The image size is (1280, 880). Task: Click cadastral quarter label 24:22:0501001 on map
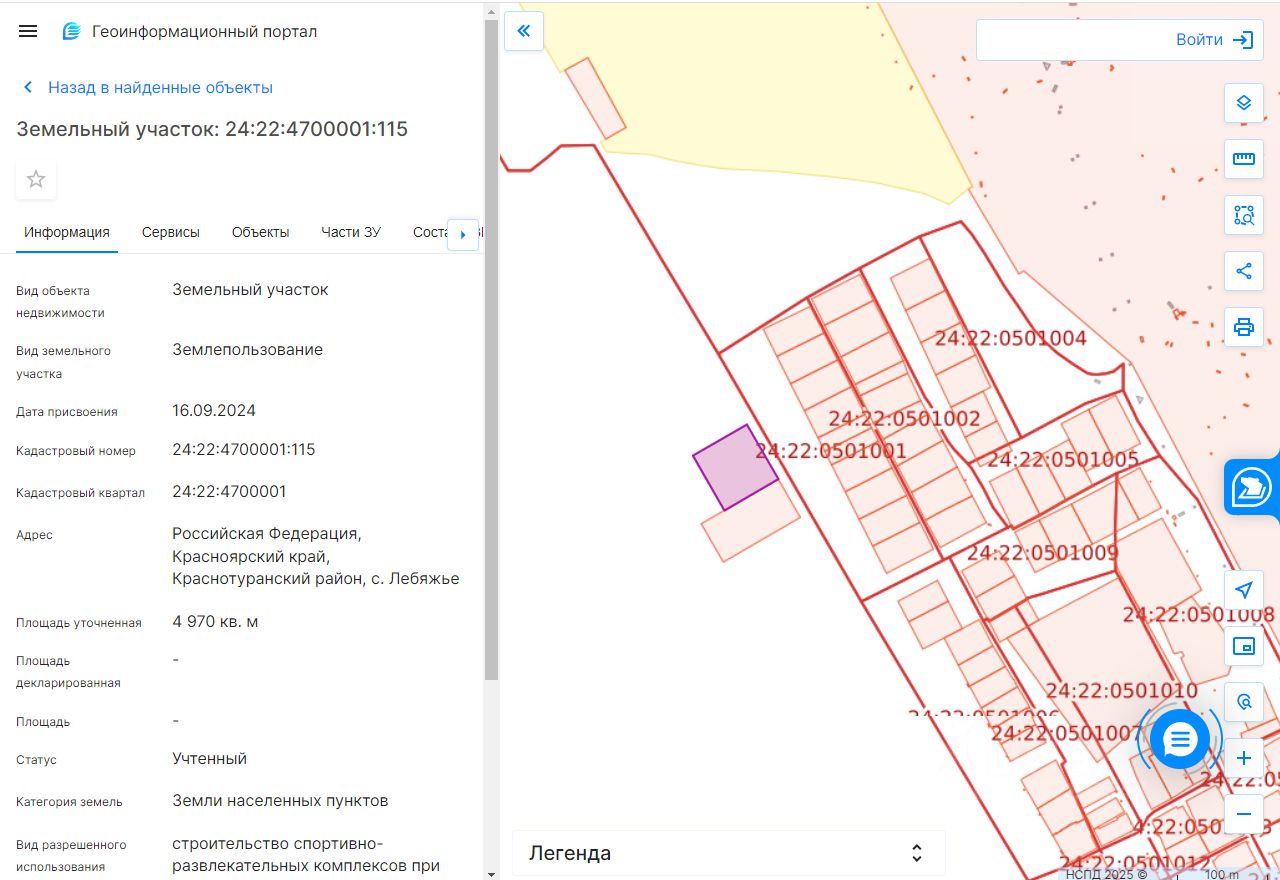[x=830, y=451]
